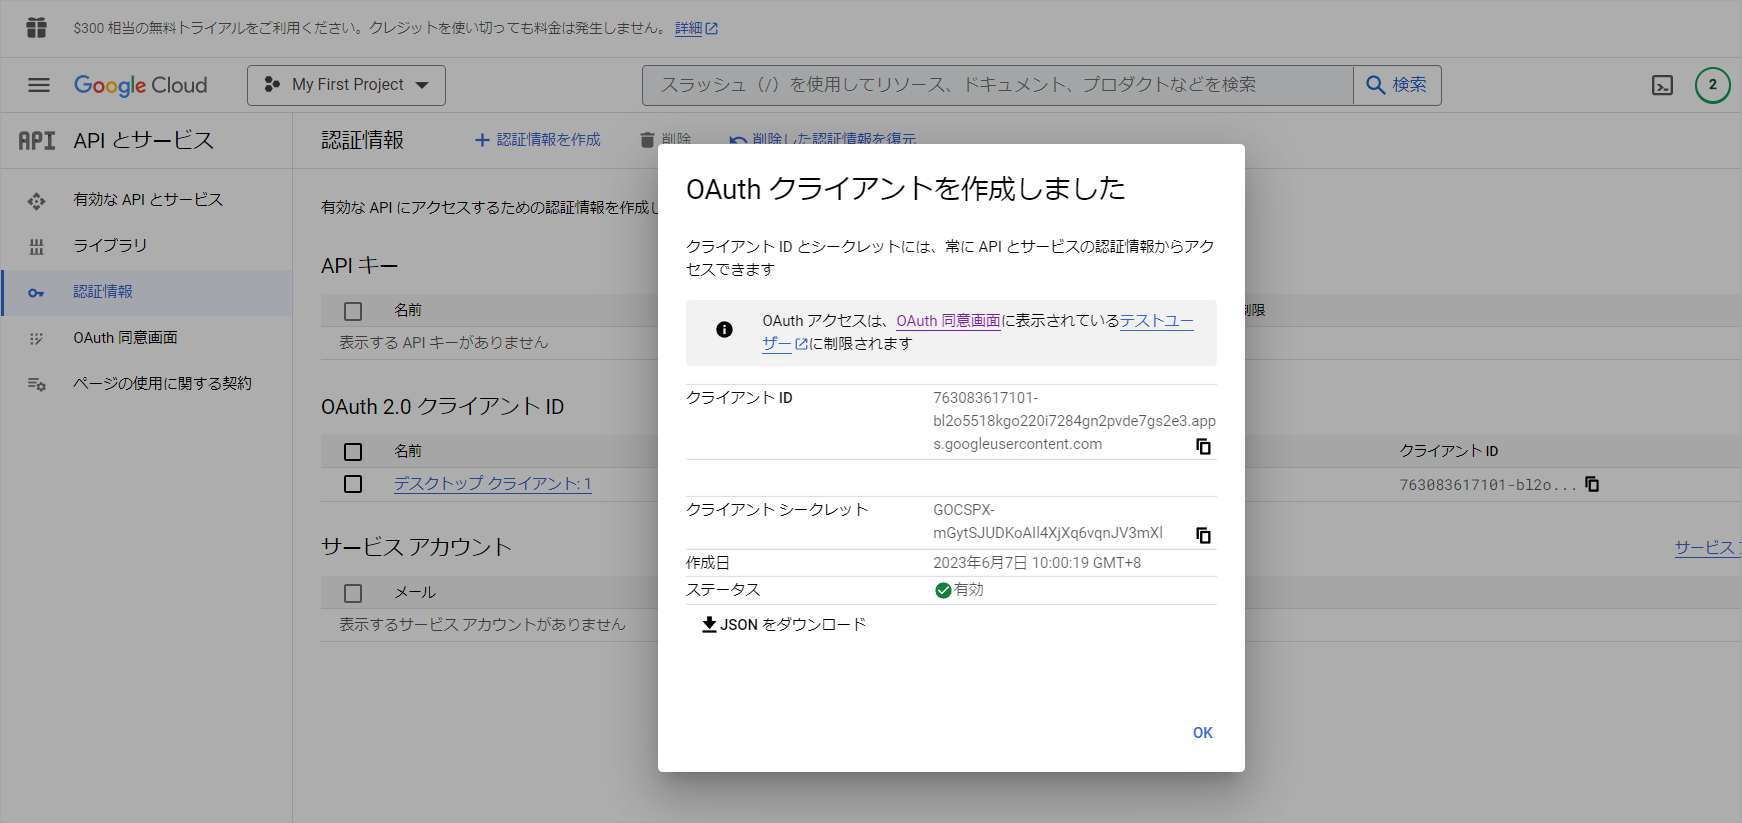Select the デスクトップ クライアント 1 row checkbox

click(353, 484)
